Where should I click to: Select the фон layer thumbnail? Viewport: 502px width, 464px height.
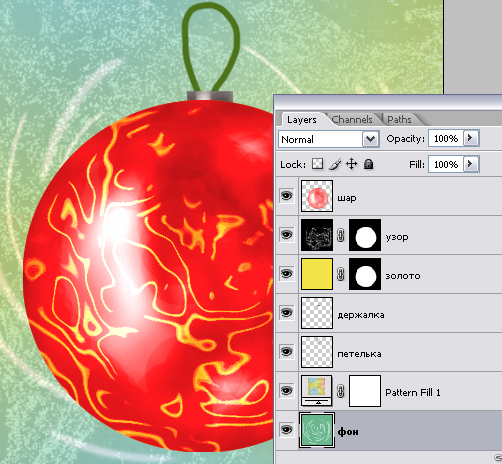coord(317,430)
